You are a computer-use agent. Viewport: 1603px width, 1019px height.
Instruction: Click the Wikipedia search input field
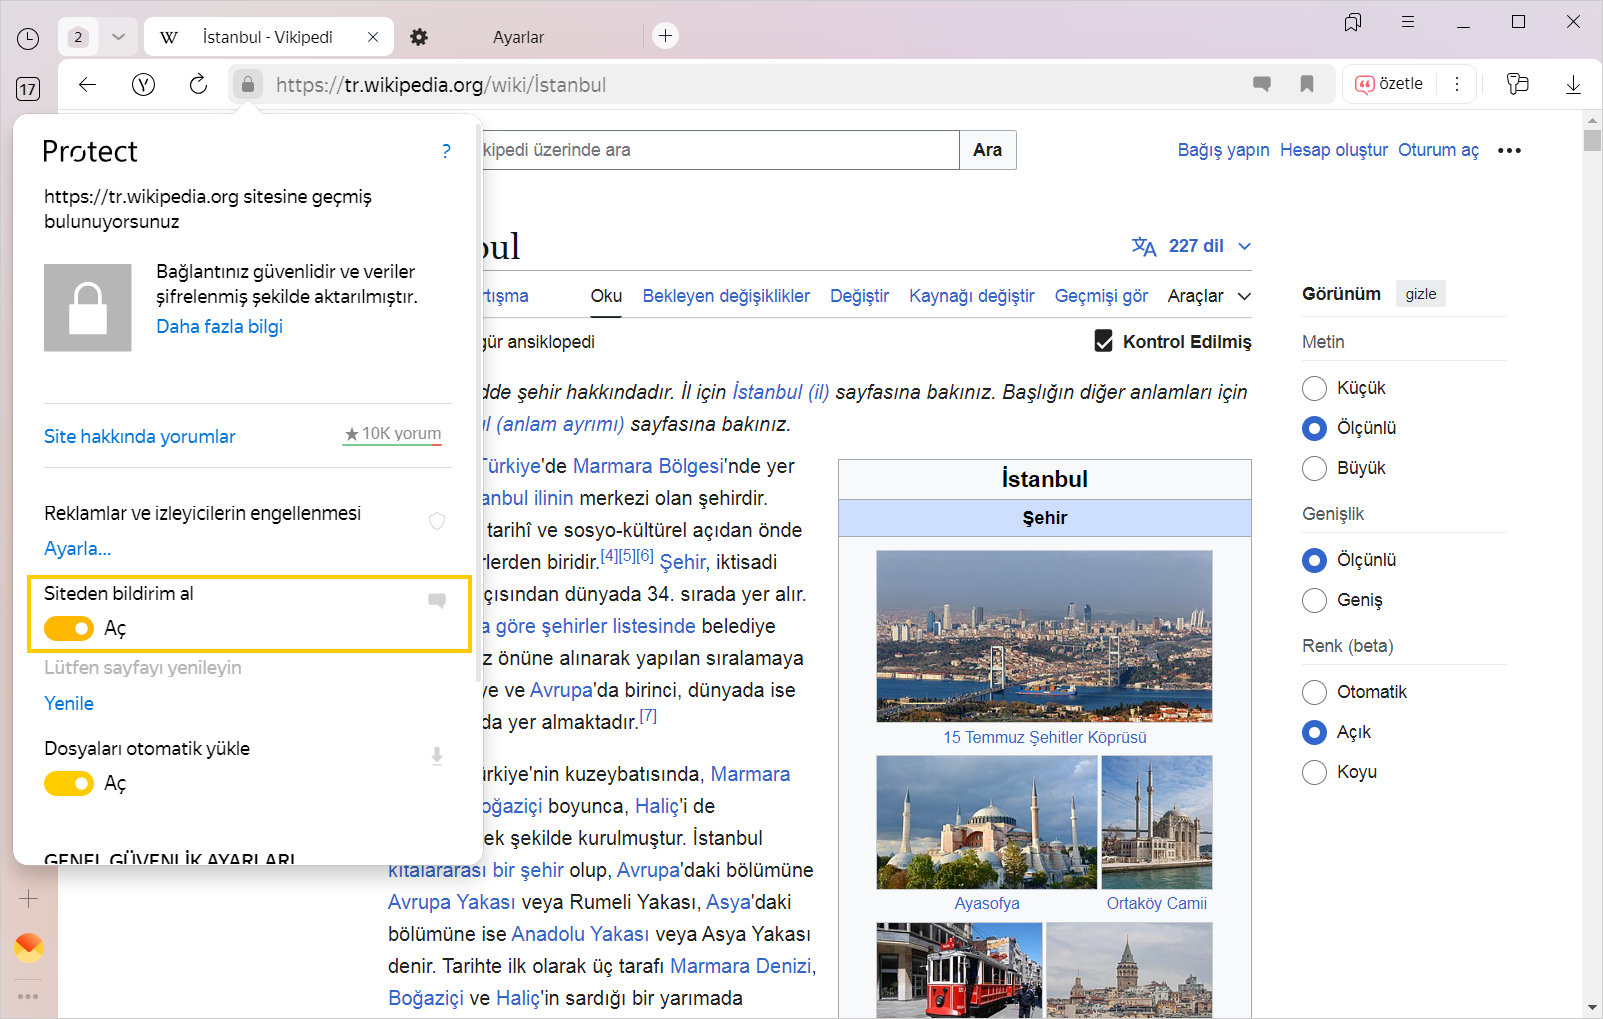[x=715, y=150]
